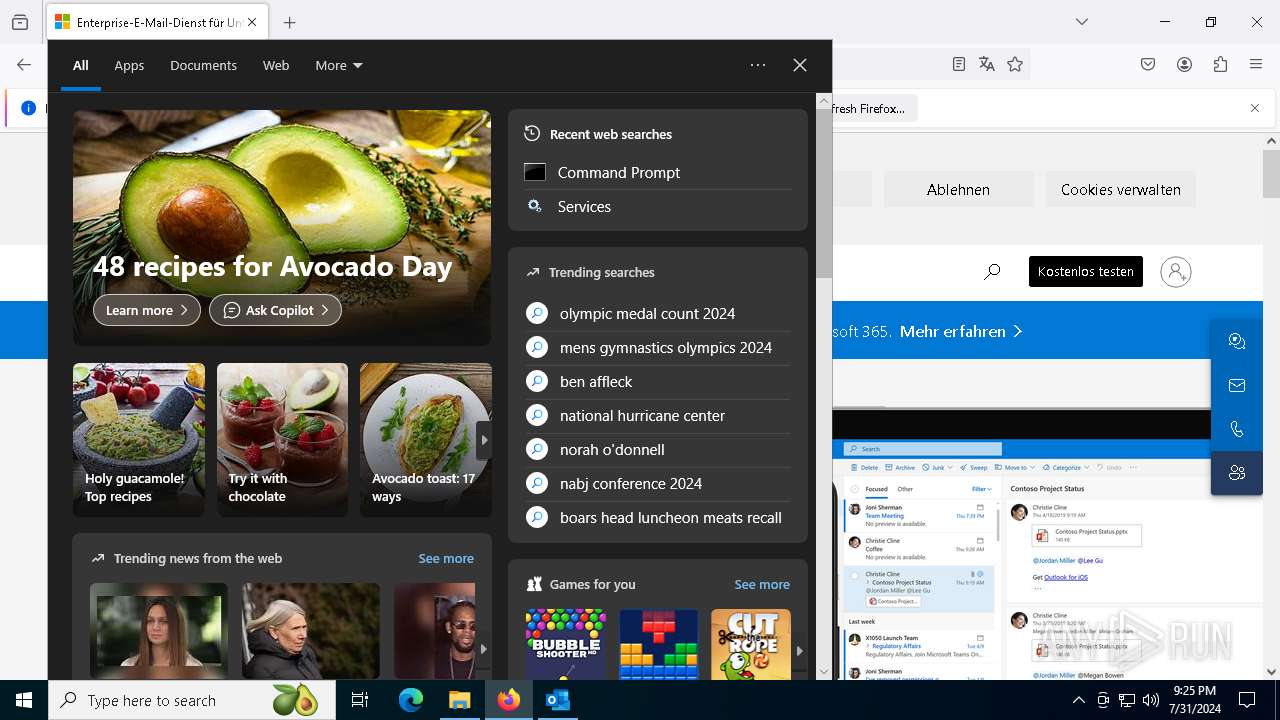Click Ask Copilot button
This screenshot has height=720, width=1280.
tap(275, 310)
